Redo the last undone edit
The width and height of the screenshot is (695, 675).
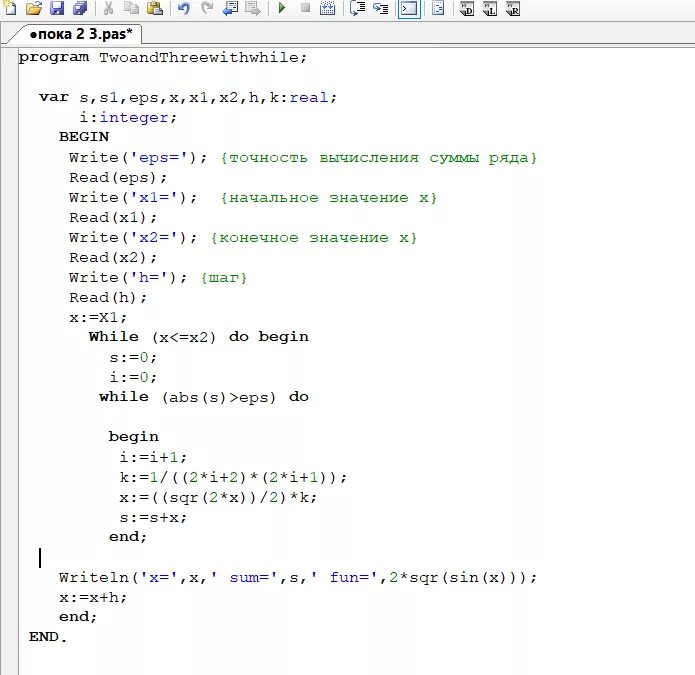[207, 8]
